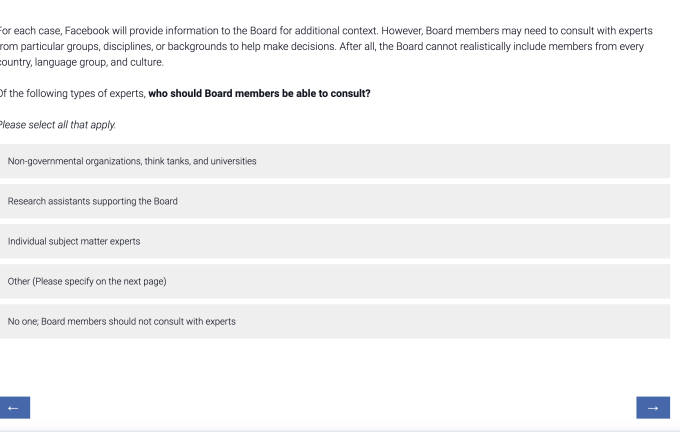Click the bold question about consulting experts
The width and height of the screenshot is (680, 432).
[259, 94]
